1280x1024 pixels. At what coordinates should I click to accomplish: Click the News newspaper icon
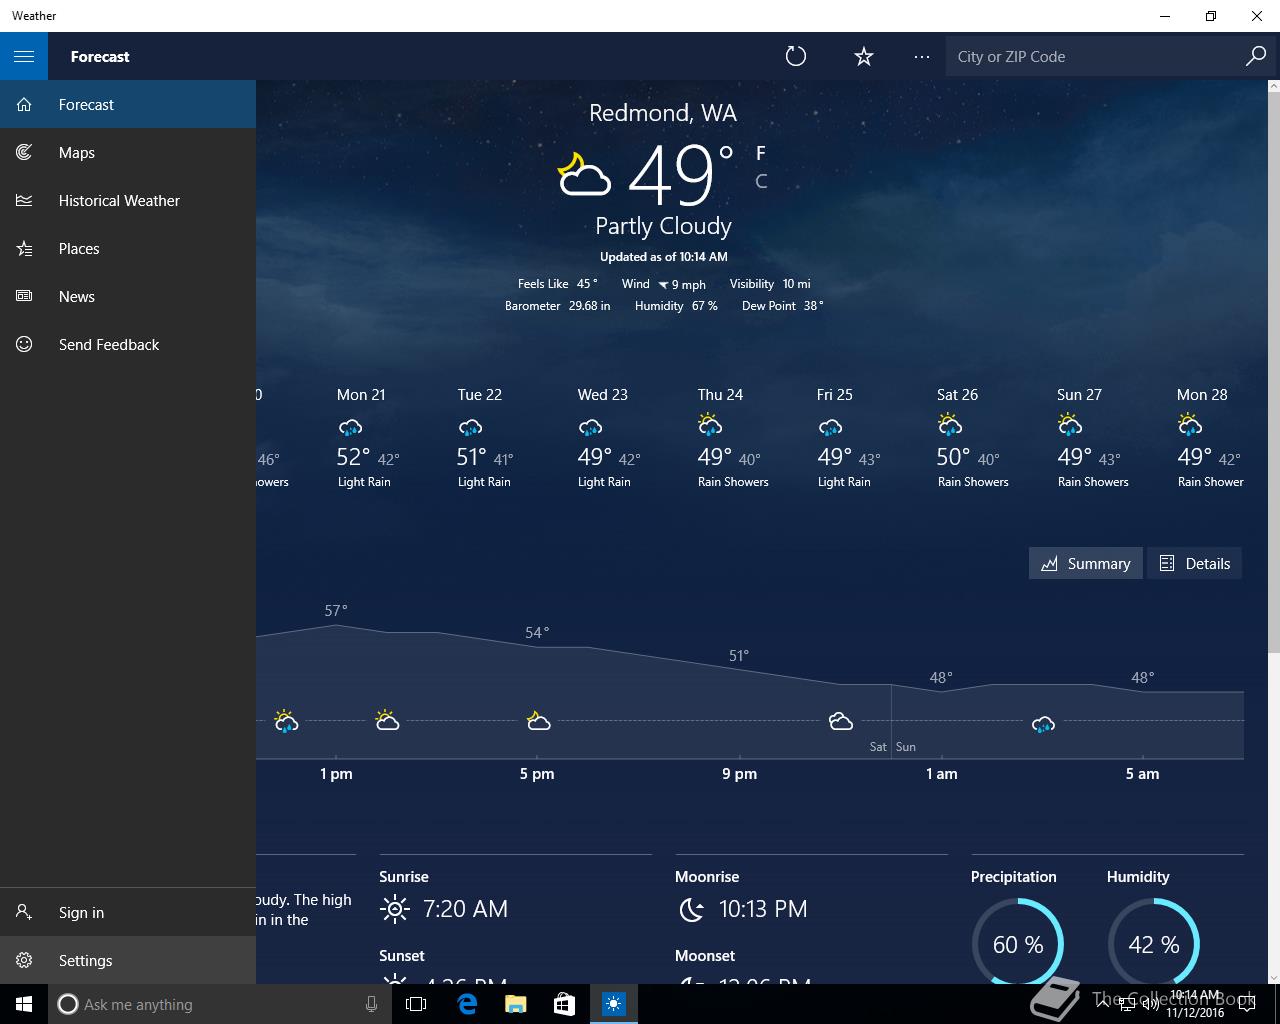click(x=24, y=296)
